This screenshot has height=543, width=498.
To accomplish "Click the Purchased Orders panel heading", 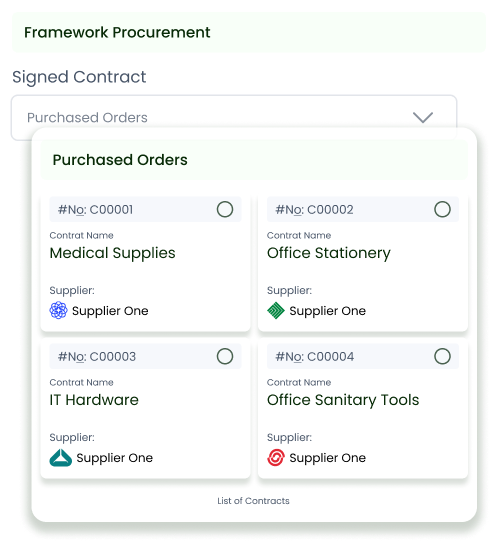I will tap(120, 160).
